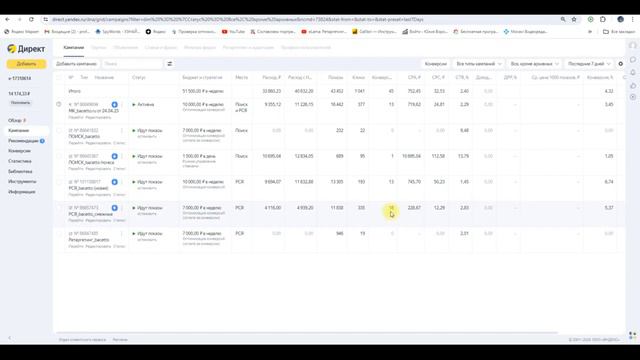Screen dimensions: 640x360
Task: Open 'Все закладки' bookmarks folder
Action: click(619, 31)
